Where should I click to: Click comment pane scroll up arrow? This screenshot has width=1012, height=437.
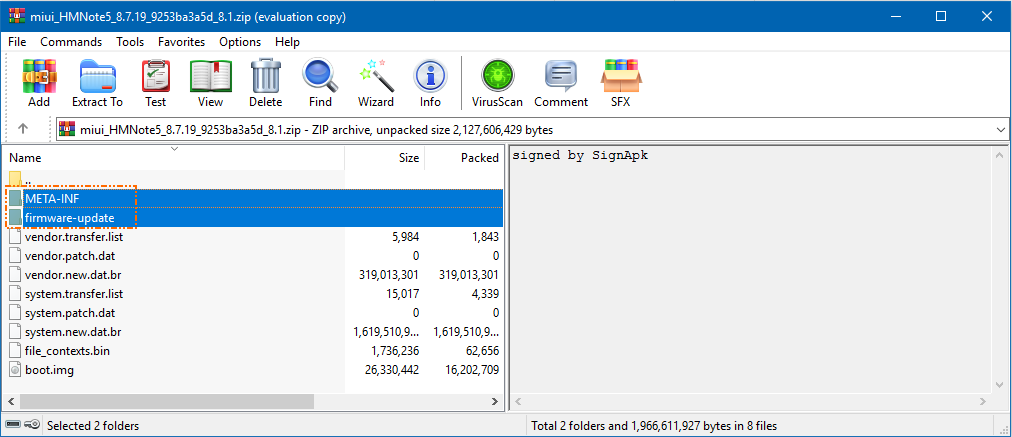pos(1000,156)
